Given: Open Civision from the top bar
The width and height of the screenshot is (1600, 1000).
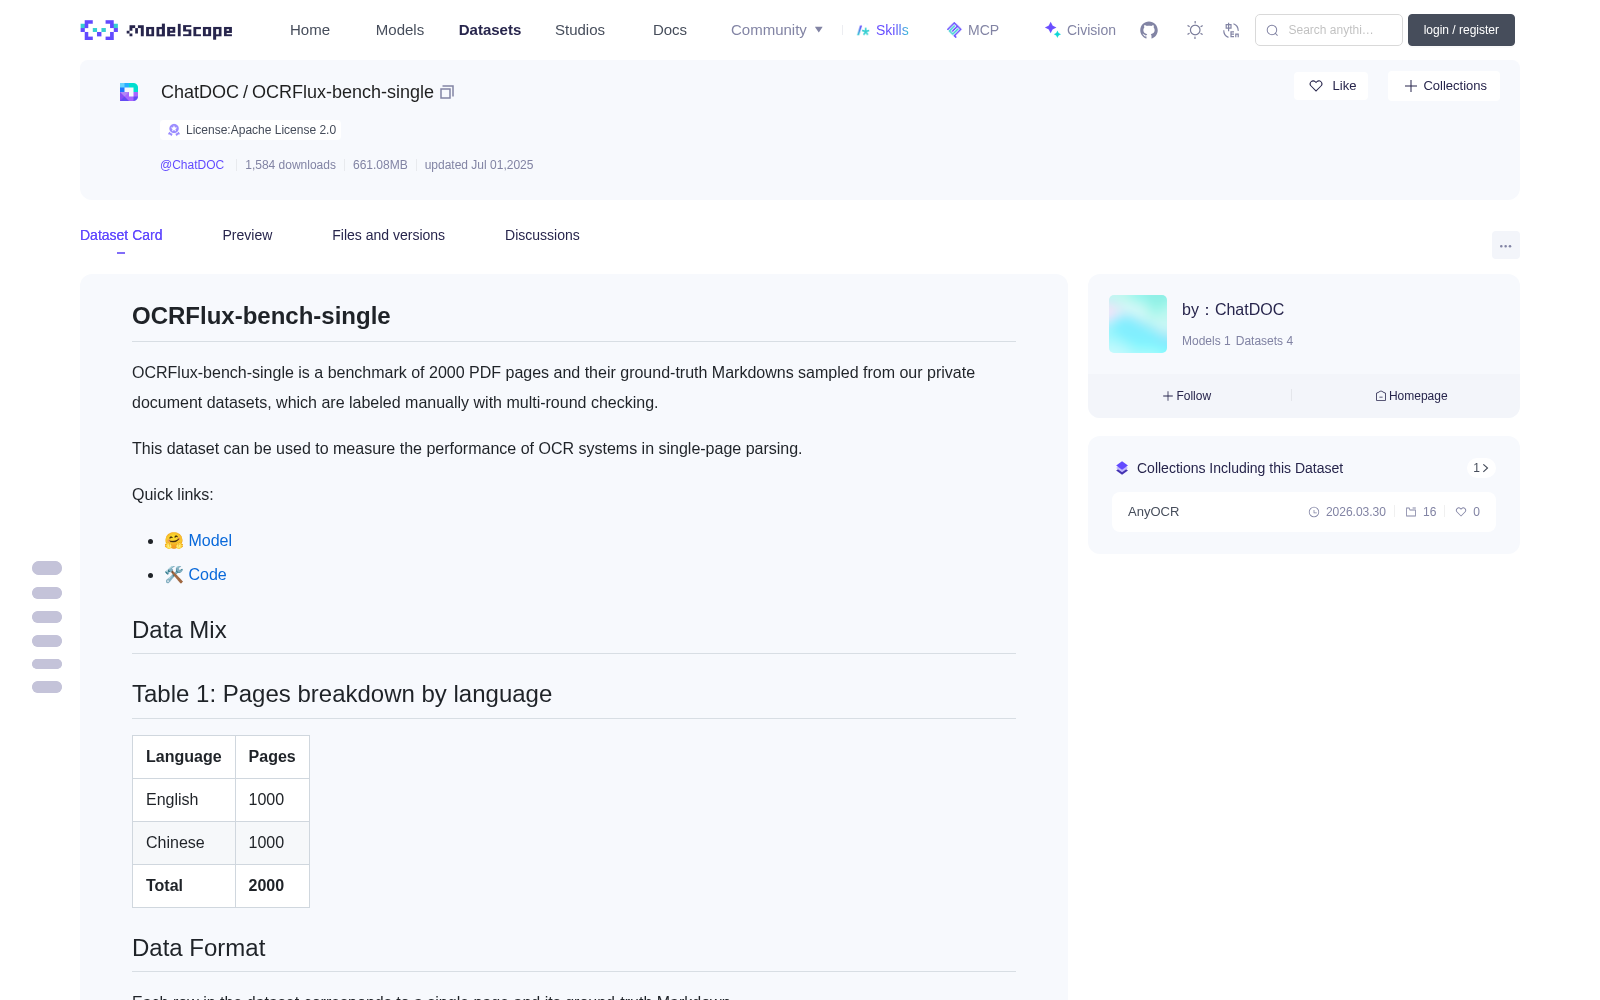Looking at the screenshot, I should [x=1080, y=30].
